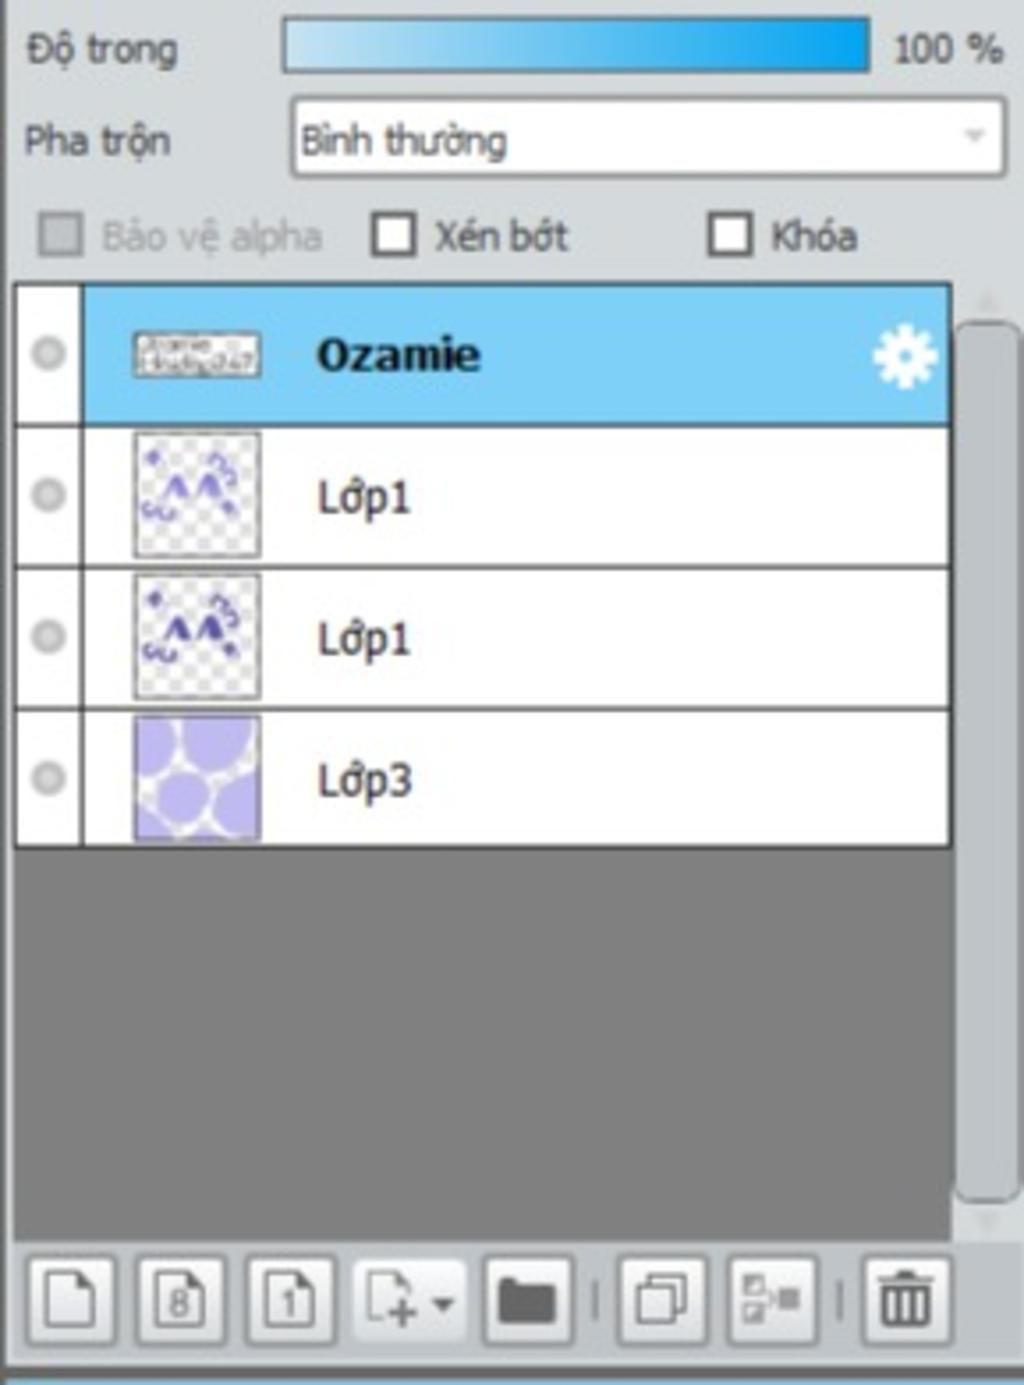Add a new 8-bit layer
This screenshot has width=1024, height=1385.
point(181,1300)
